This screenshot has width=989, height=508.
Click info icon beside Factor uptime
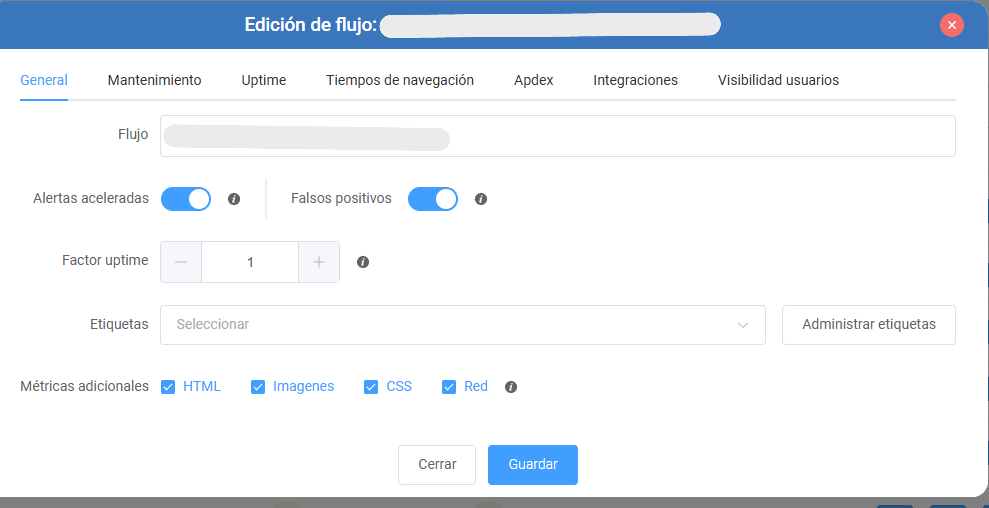click(363, 262)
